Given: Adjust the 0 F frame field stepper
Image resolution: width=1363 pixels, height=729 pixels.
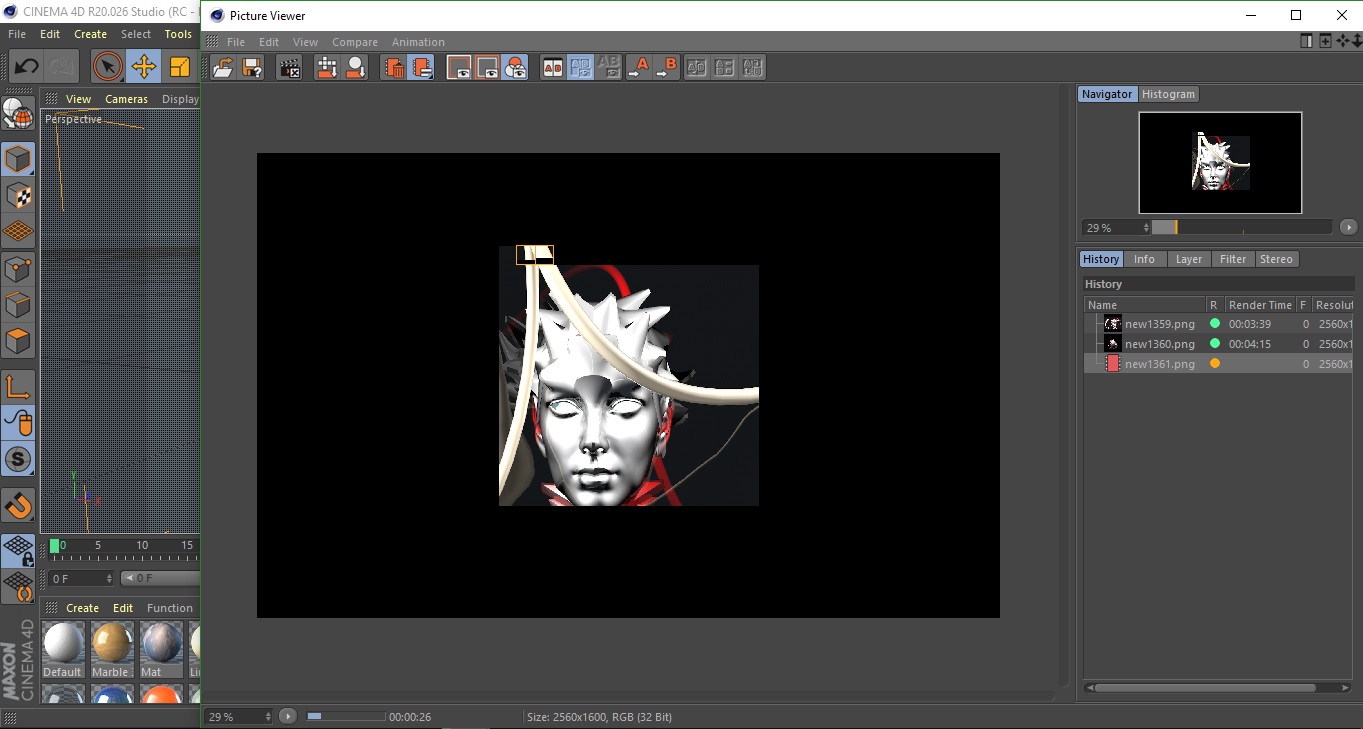Looking at the screenshot, I should pos(108,579).
